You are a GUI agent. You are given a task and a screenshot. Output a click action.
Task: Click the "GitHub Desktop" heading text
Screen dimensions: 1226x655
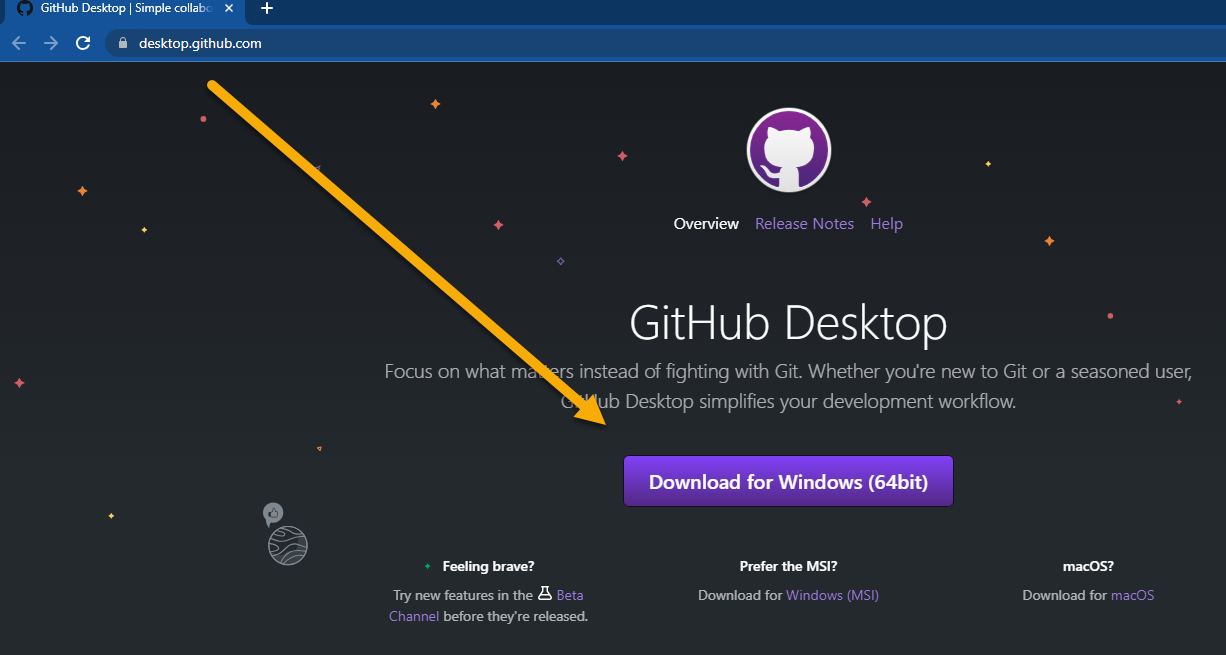(788, 322)
